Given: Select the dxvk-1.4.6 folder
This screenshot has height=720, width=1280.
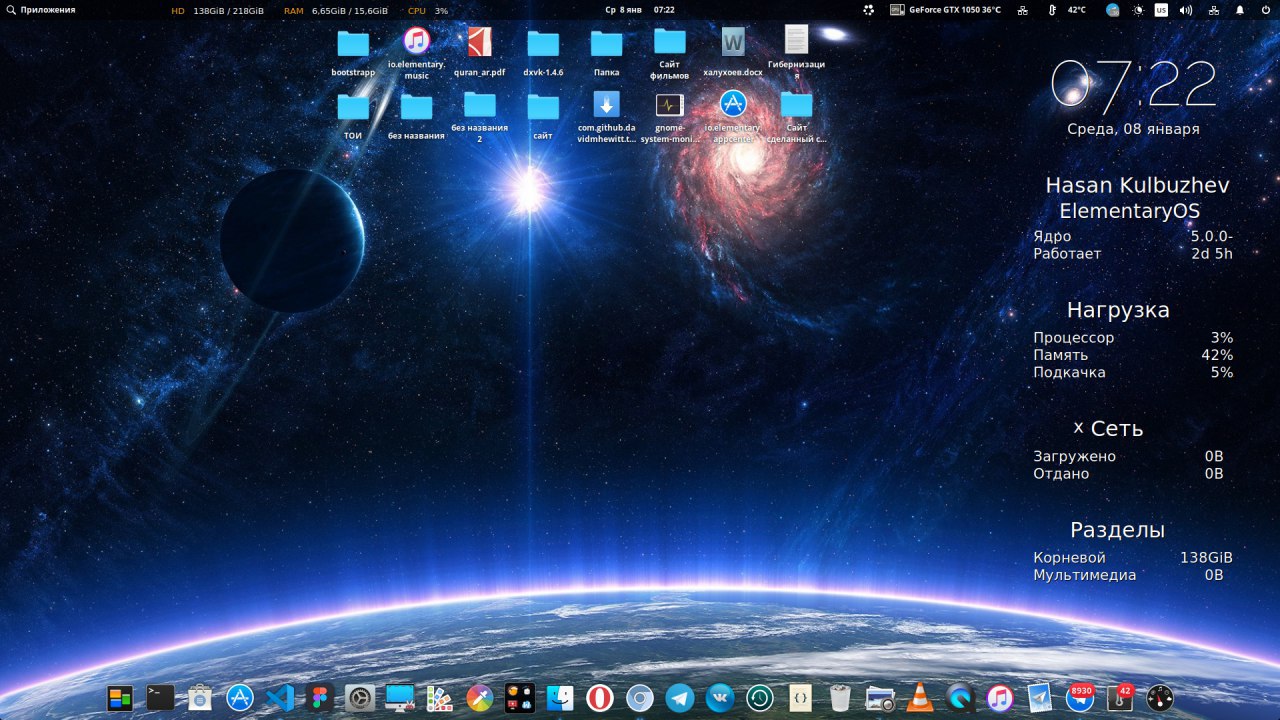Looking at the screenshot, I should [x=543, y=53].
